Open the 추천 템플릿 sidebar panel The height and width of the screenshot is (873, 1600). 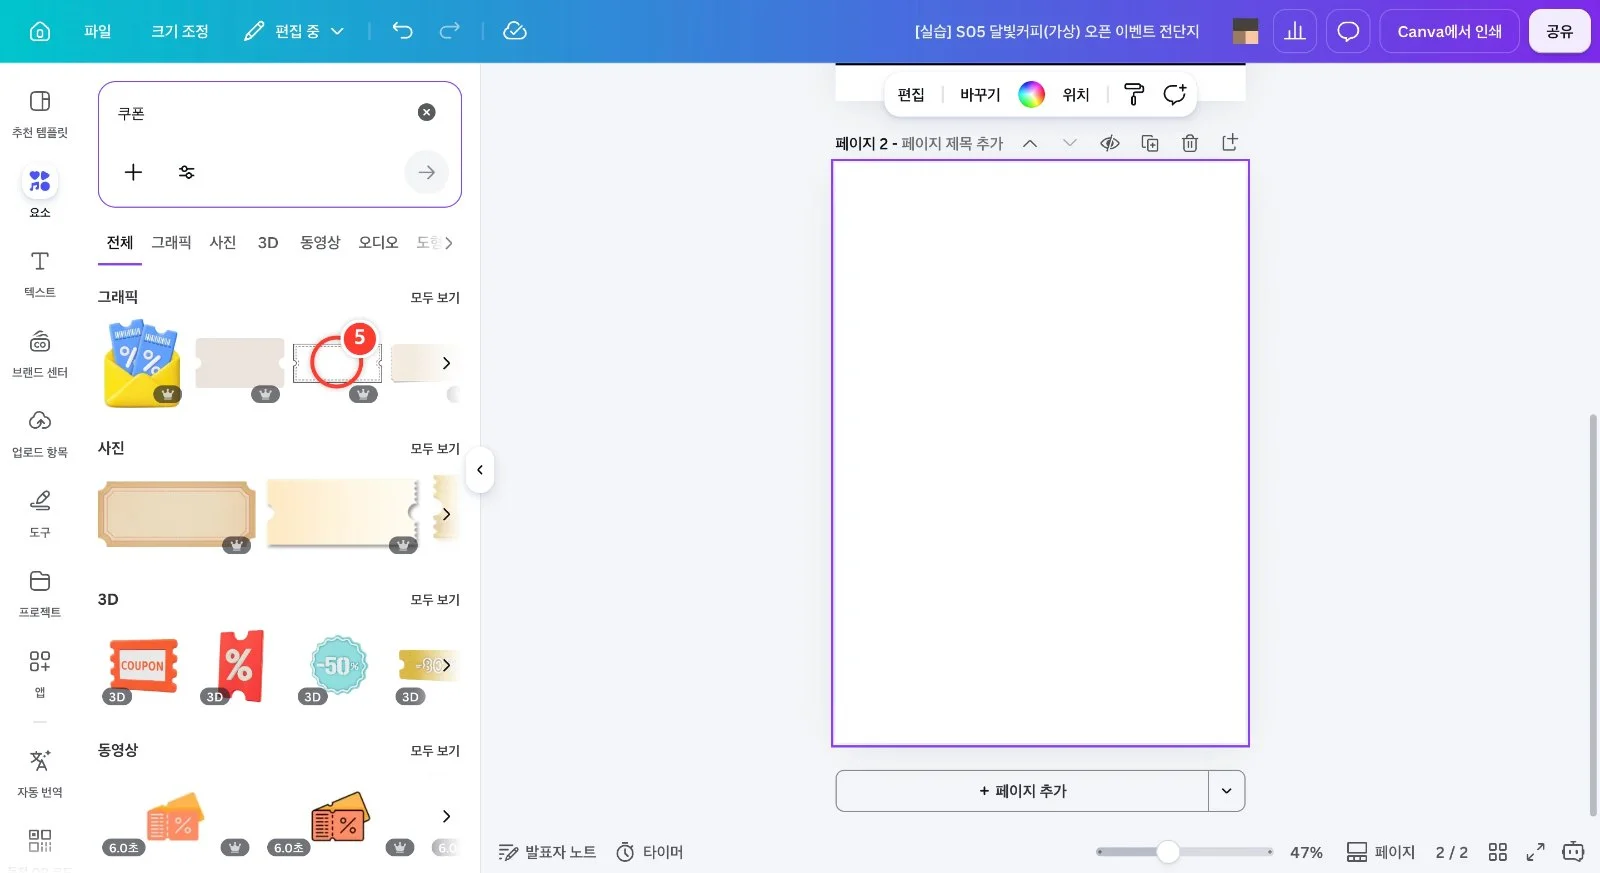(x=40, y=113)
